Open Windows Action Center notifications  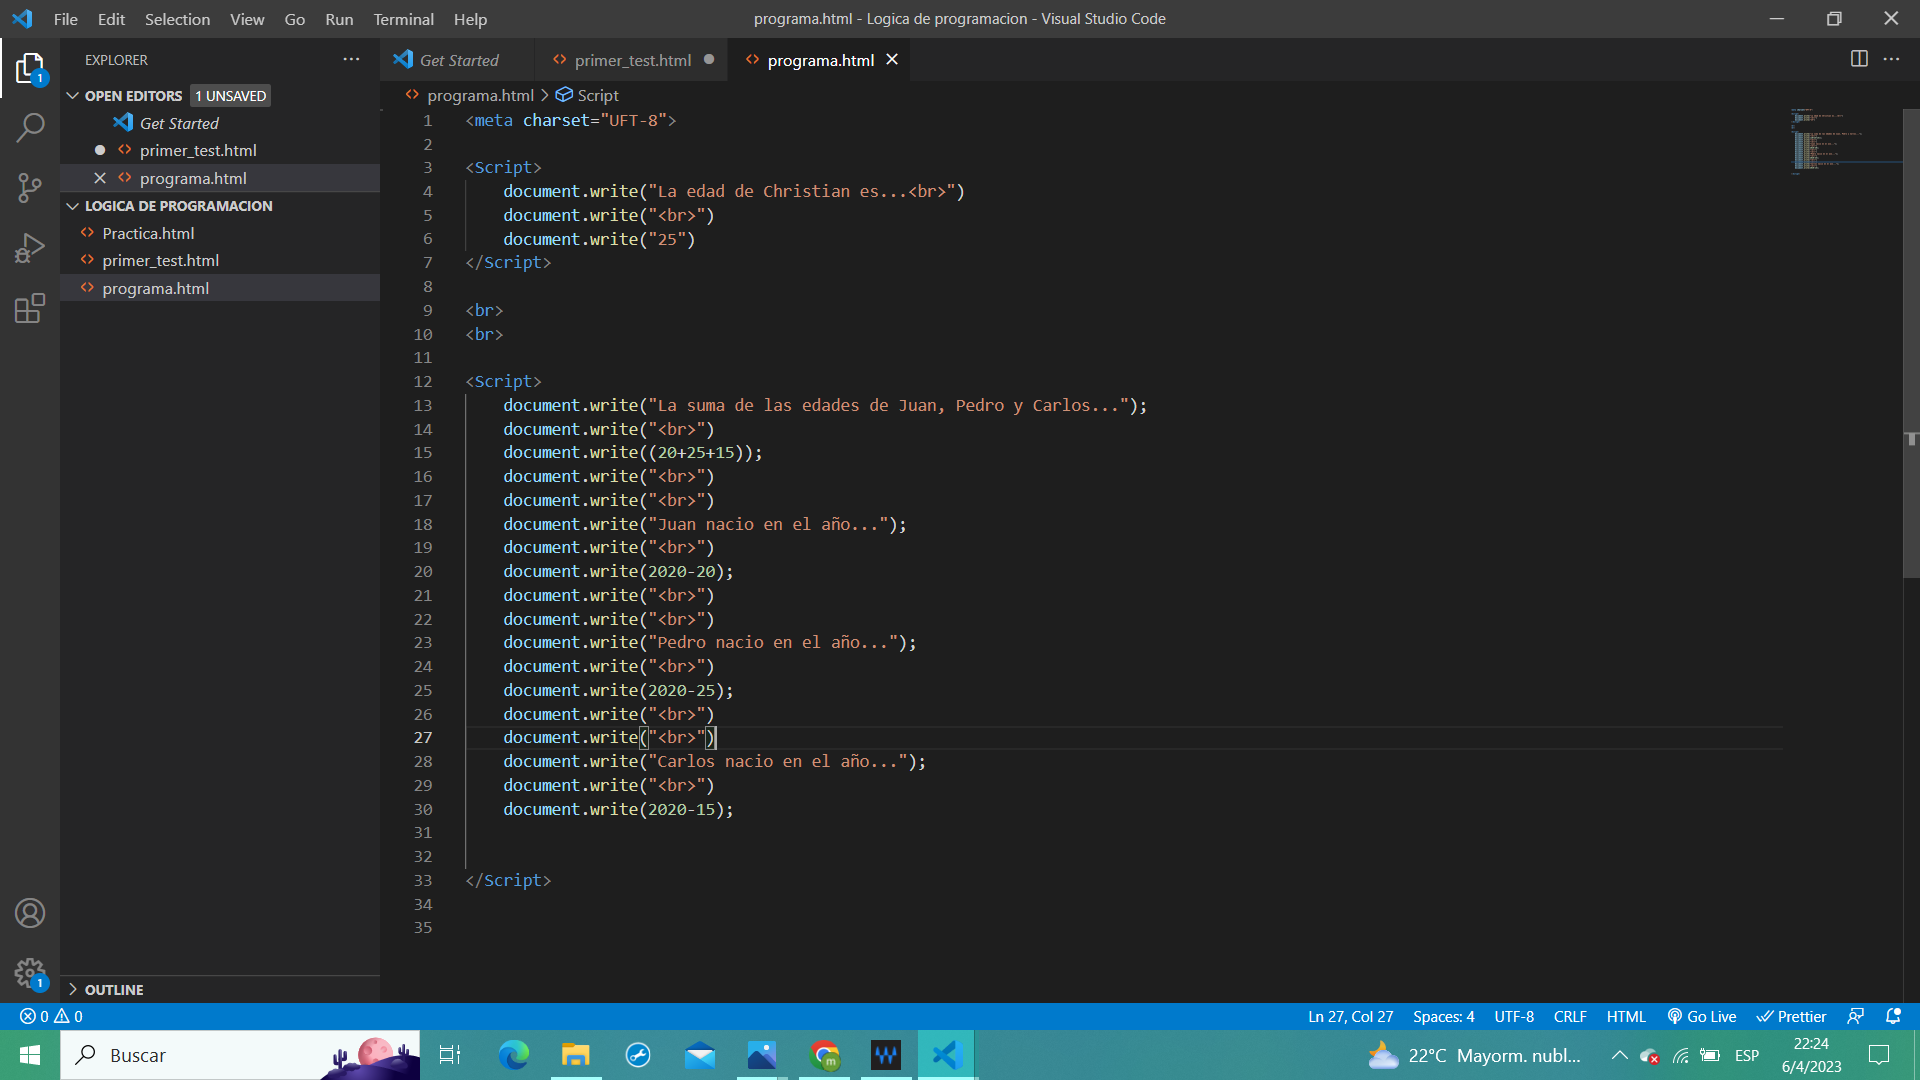[x=1879, y=1055]
